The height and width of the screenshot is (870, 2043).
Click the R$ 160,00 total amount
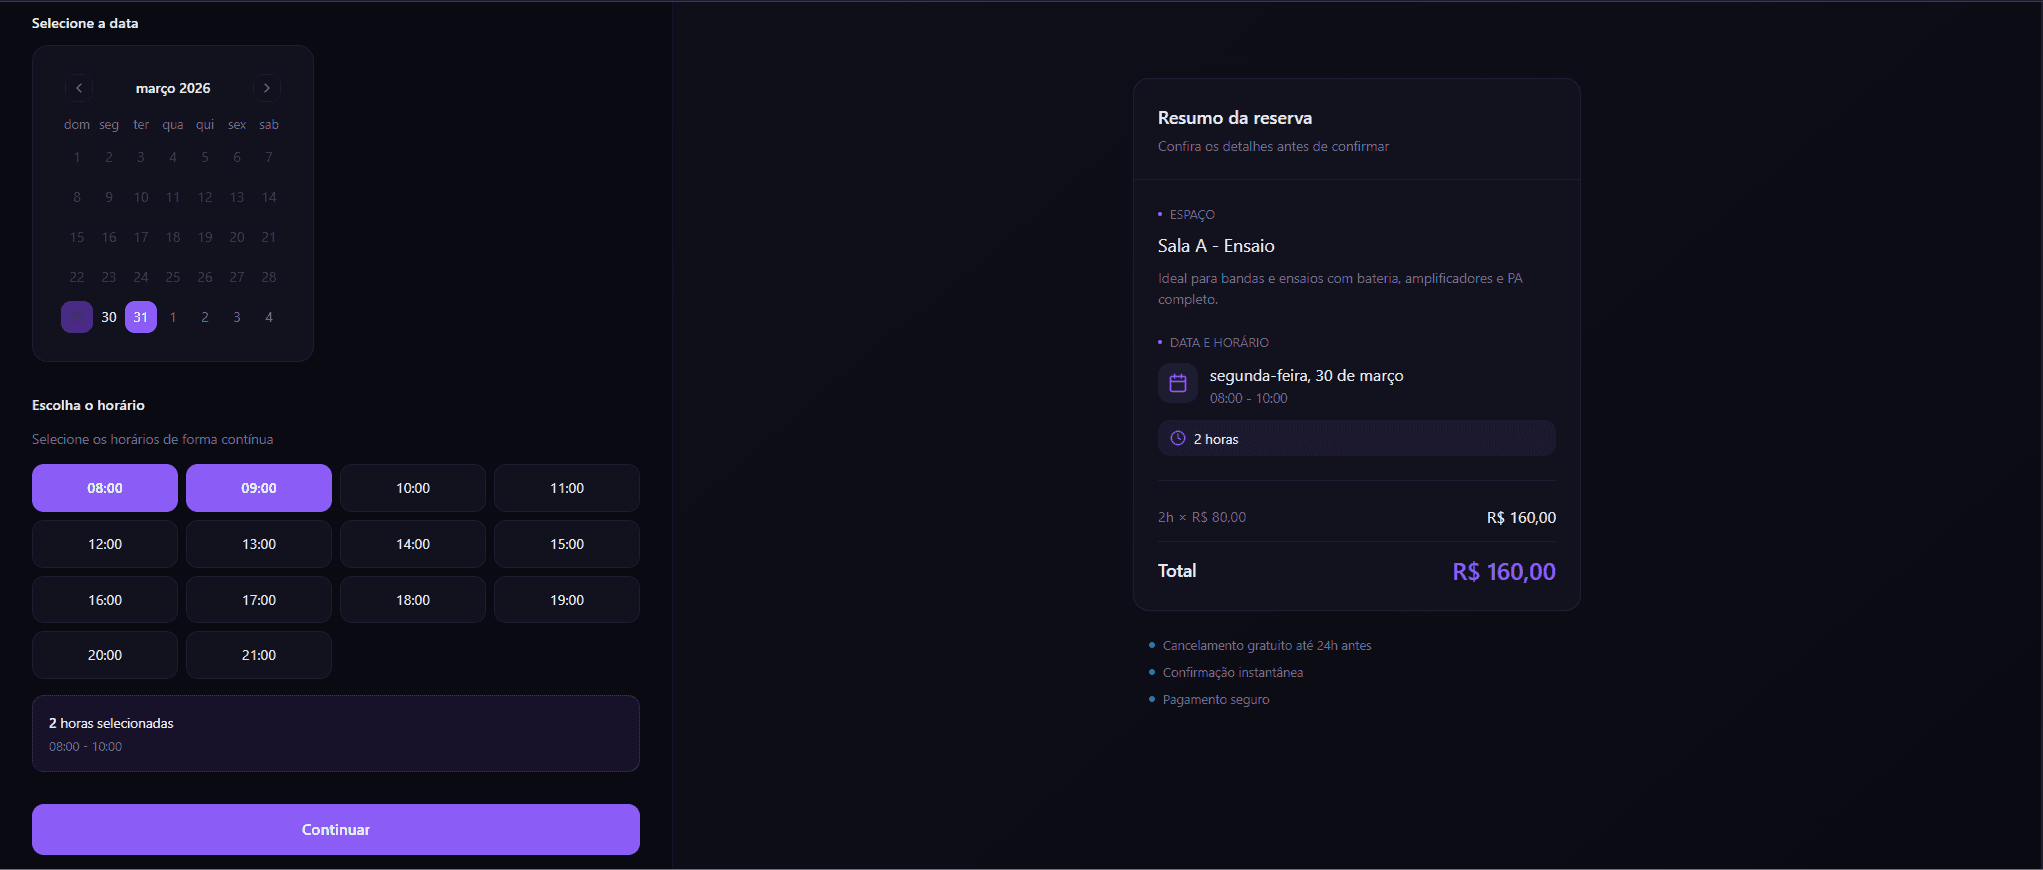(x=1503, y=572)
